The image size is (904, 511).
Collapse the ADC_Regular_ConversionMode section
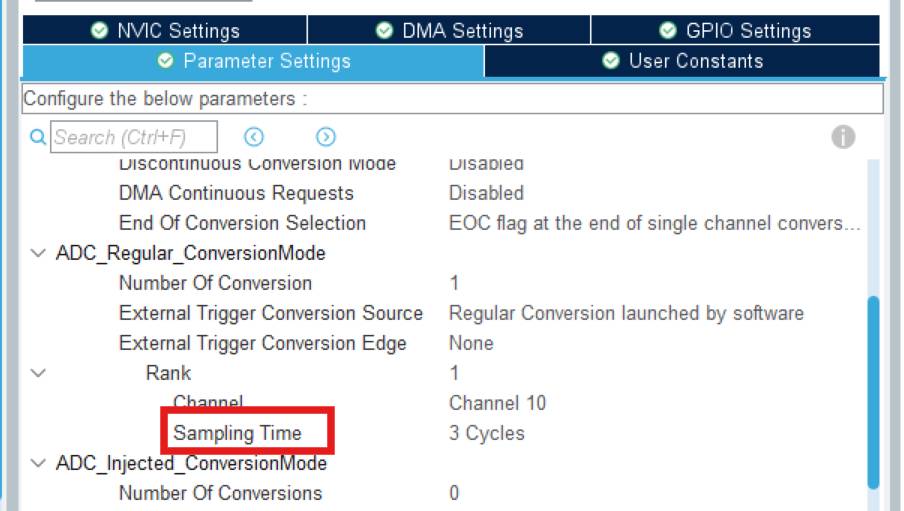38,253
